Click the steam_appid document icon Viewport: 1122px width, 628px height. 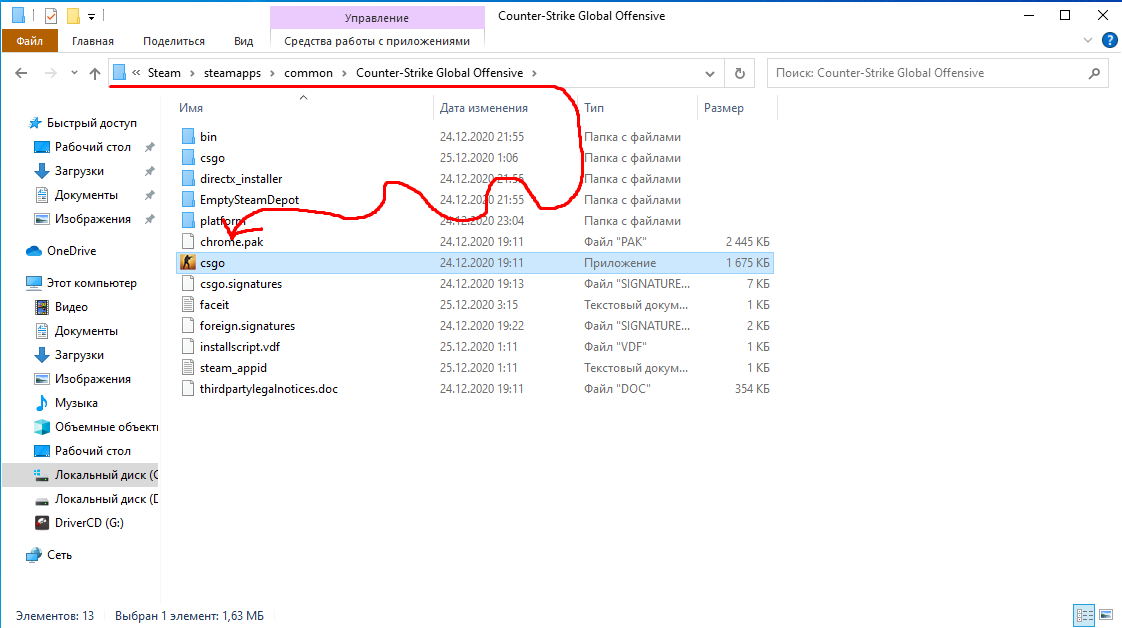tap(187, 368)
